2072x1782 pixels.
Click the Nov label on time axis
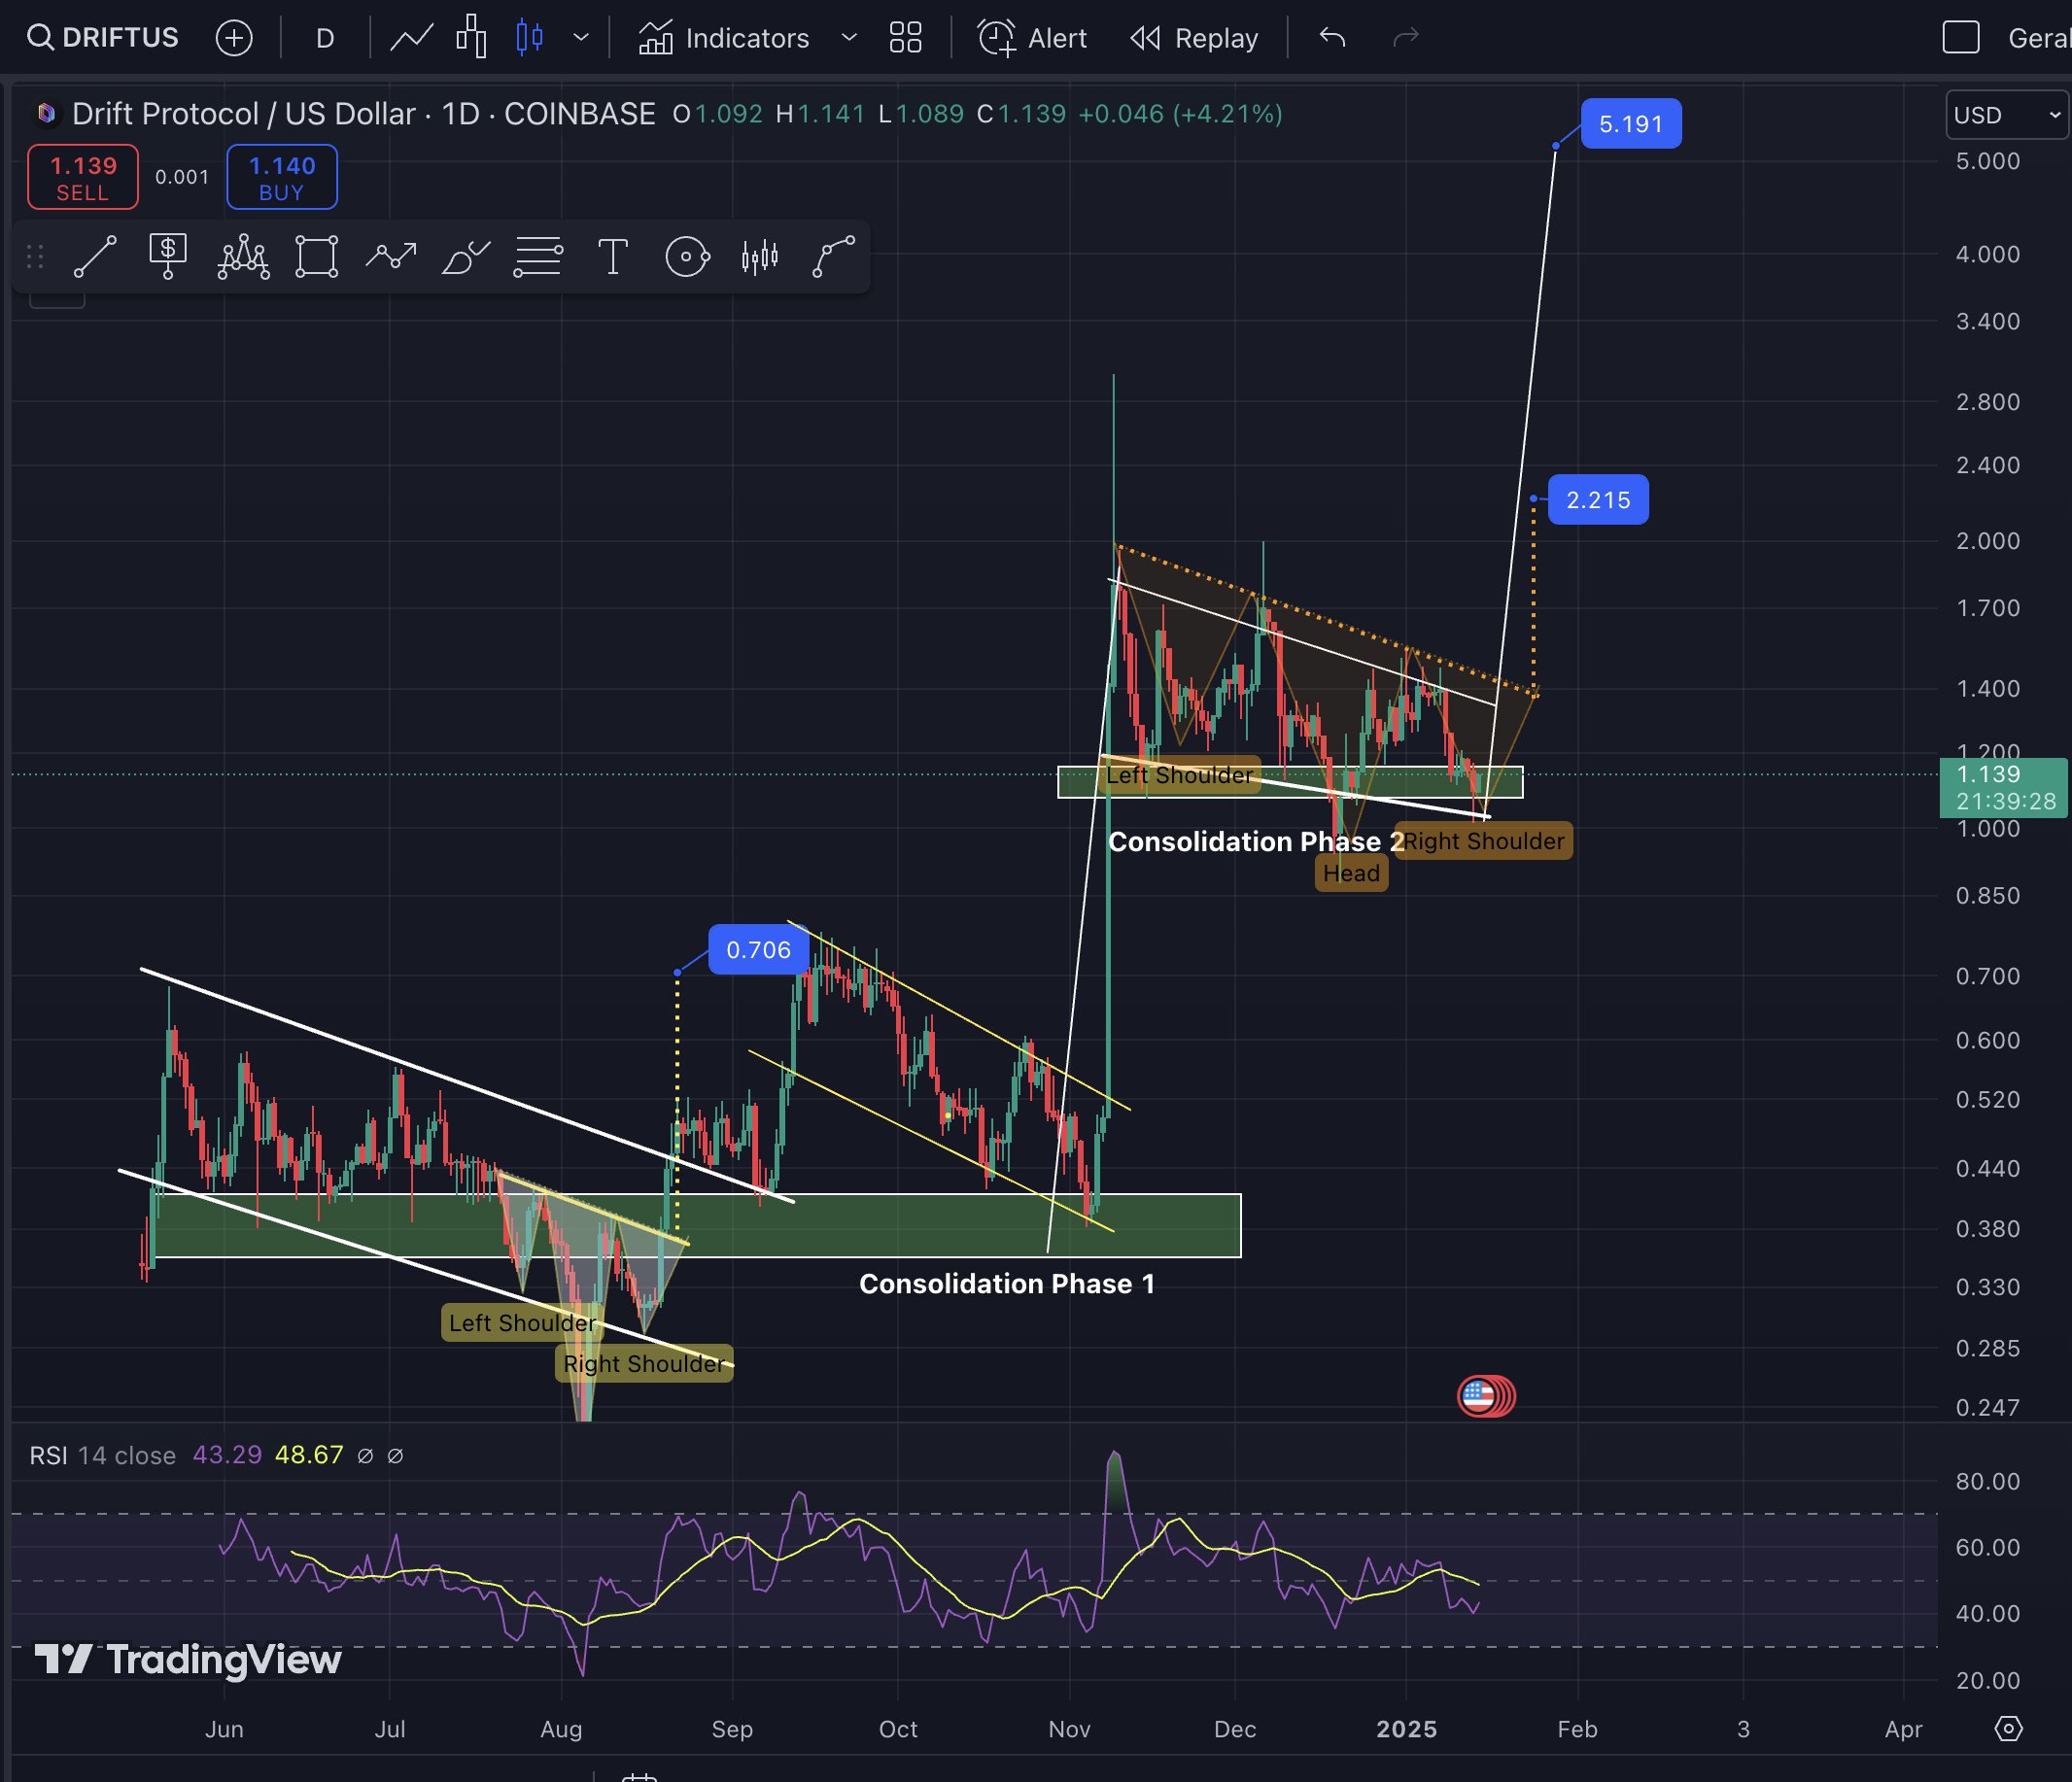1069,1729
